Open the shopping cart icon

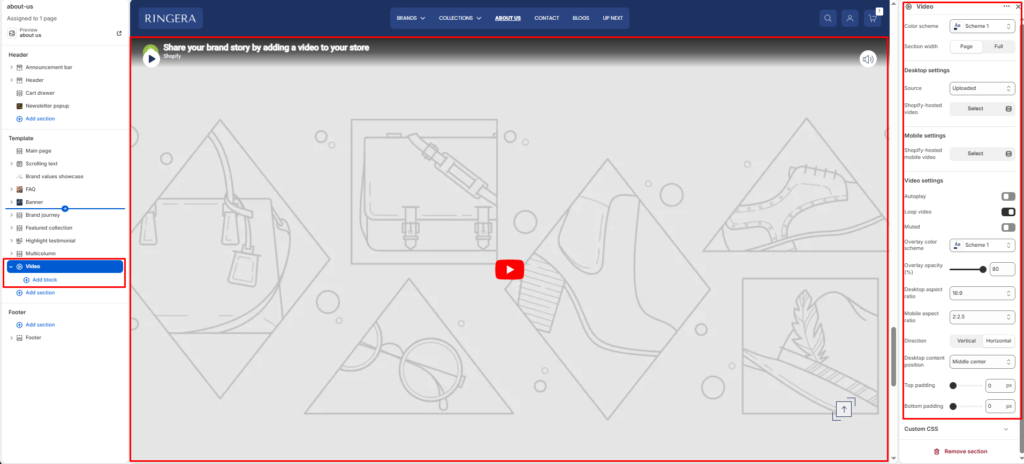coord(873,18)
